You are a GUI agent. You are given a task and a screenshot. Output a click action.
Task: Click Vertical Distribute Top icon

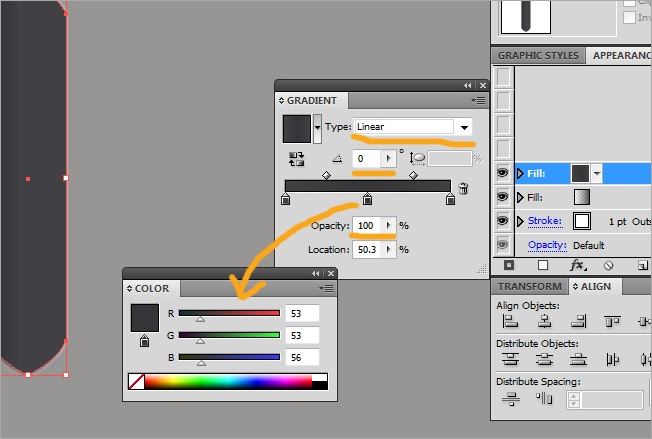point(510,359)
